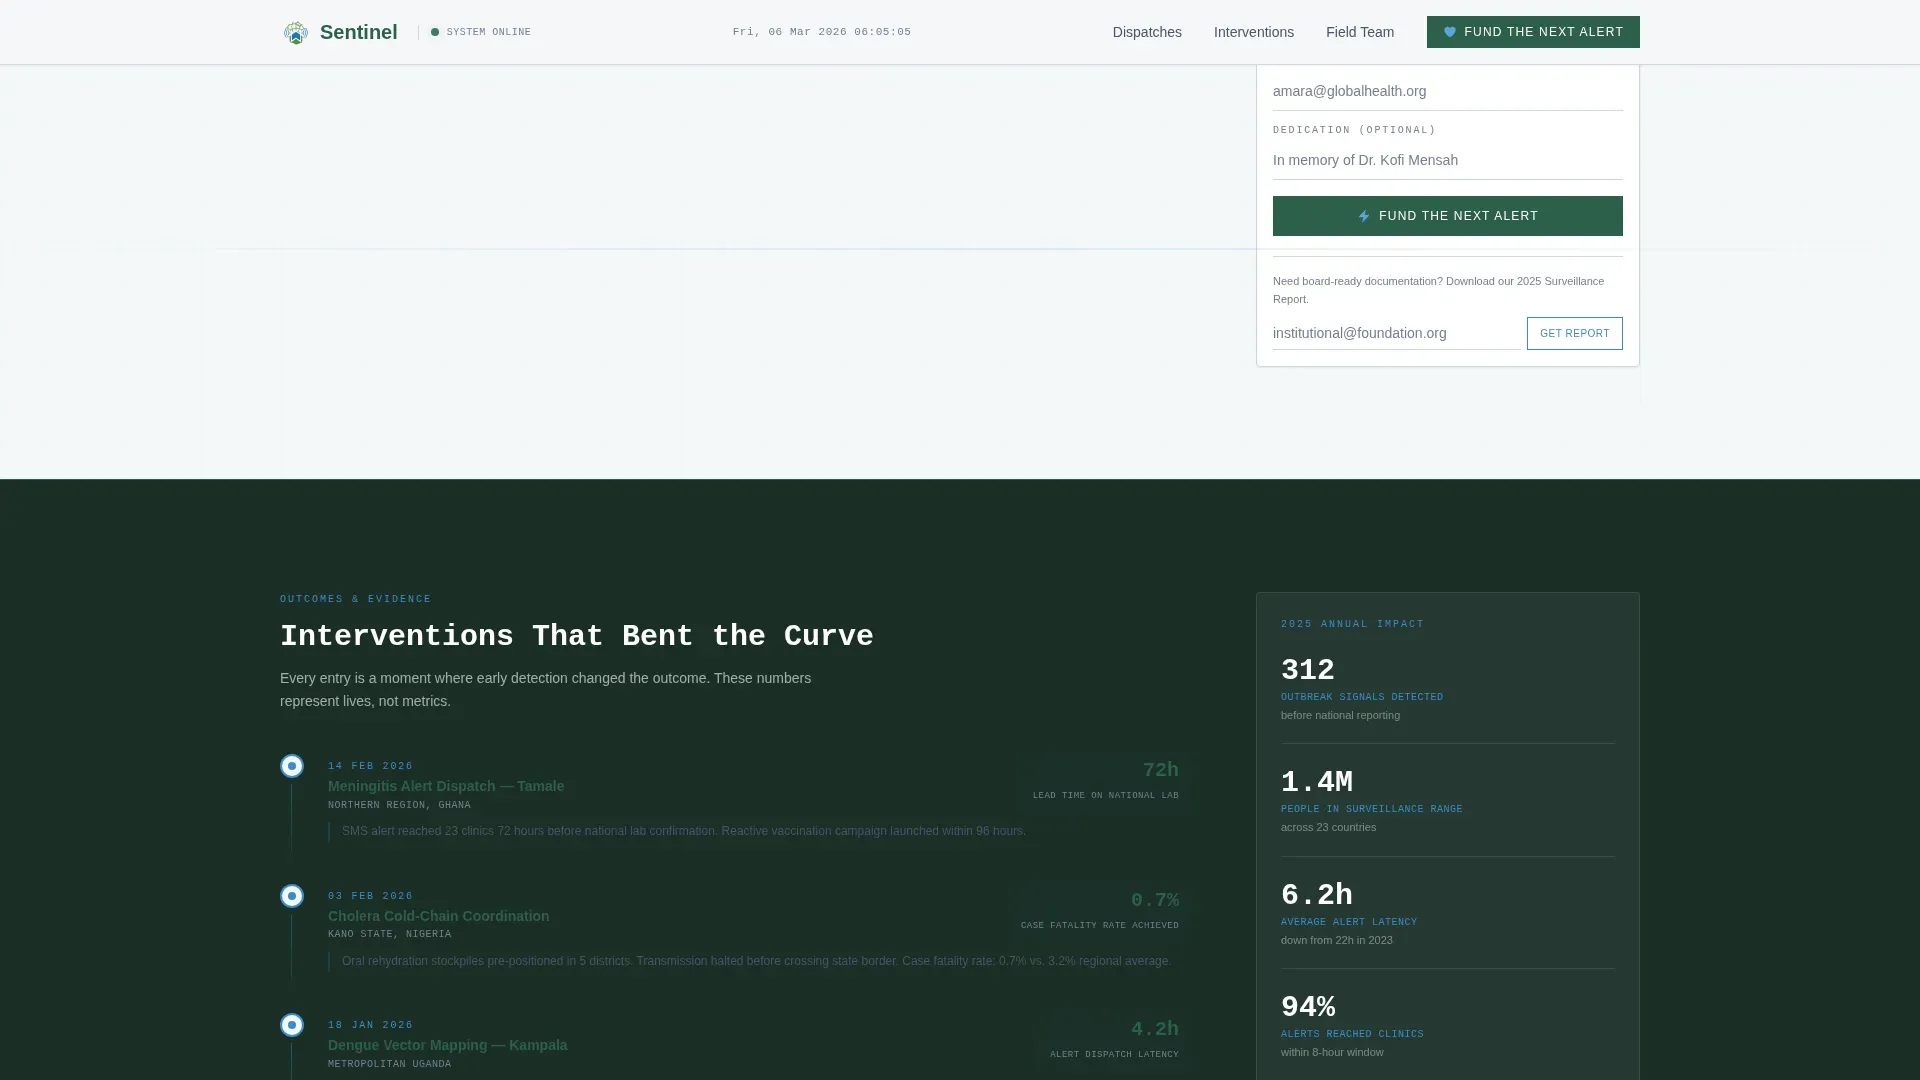
Task: Click the lightning bolt icon on fund button
Action: coord(1364,216)
